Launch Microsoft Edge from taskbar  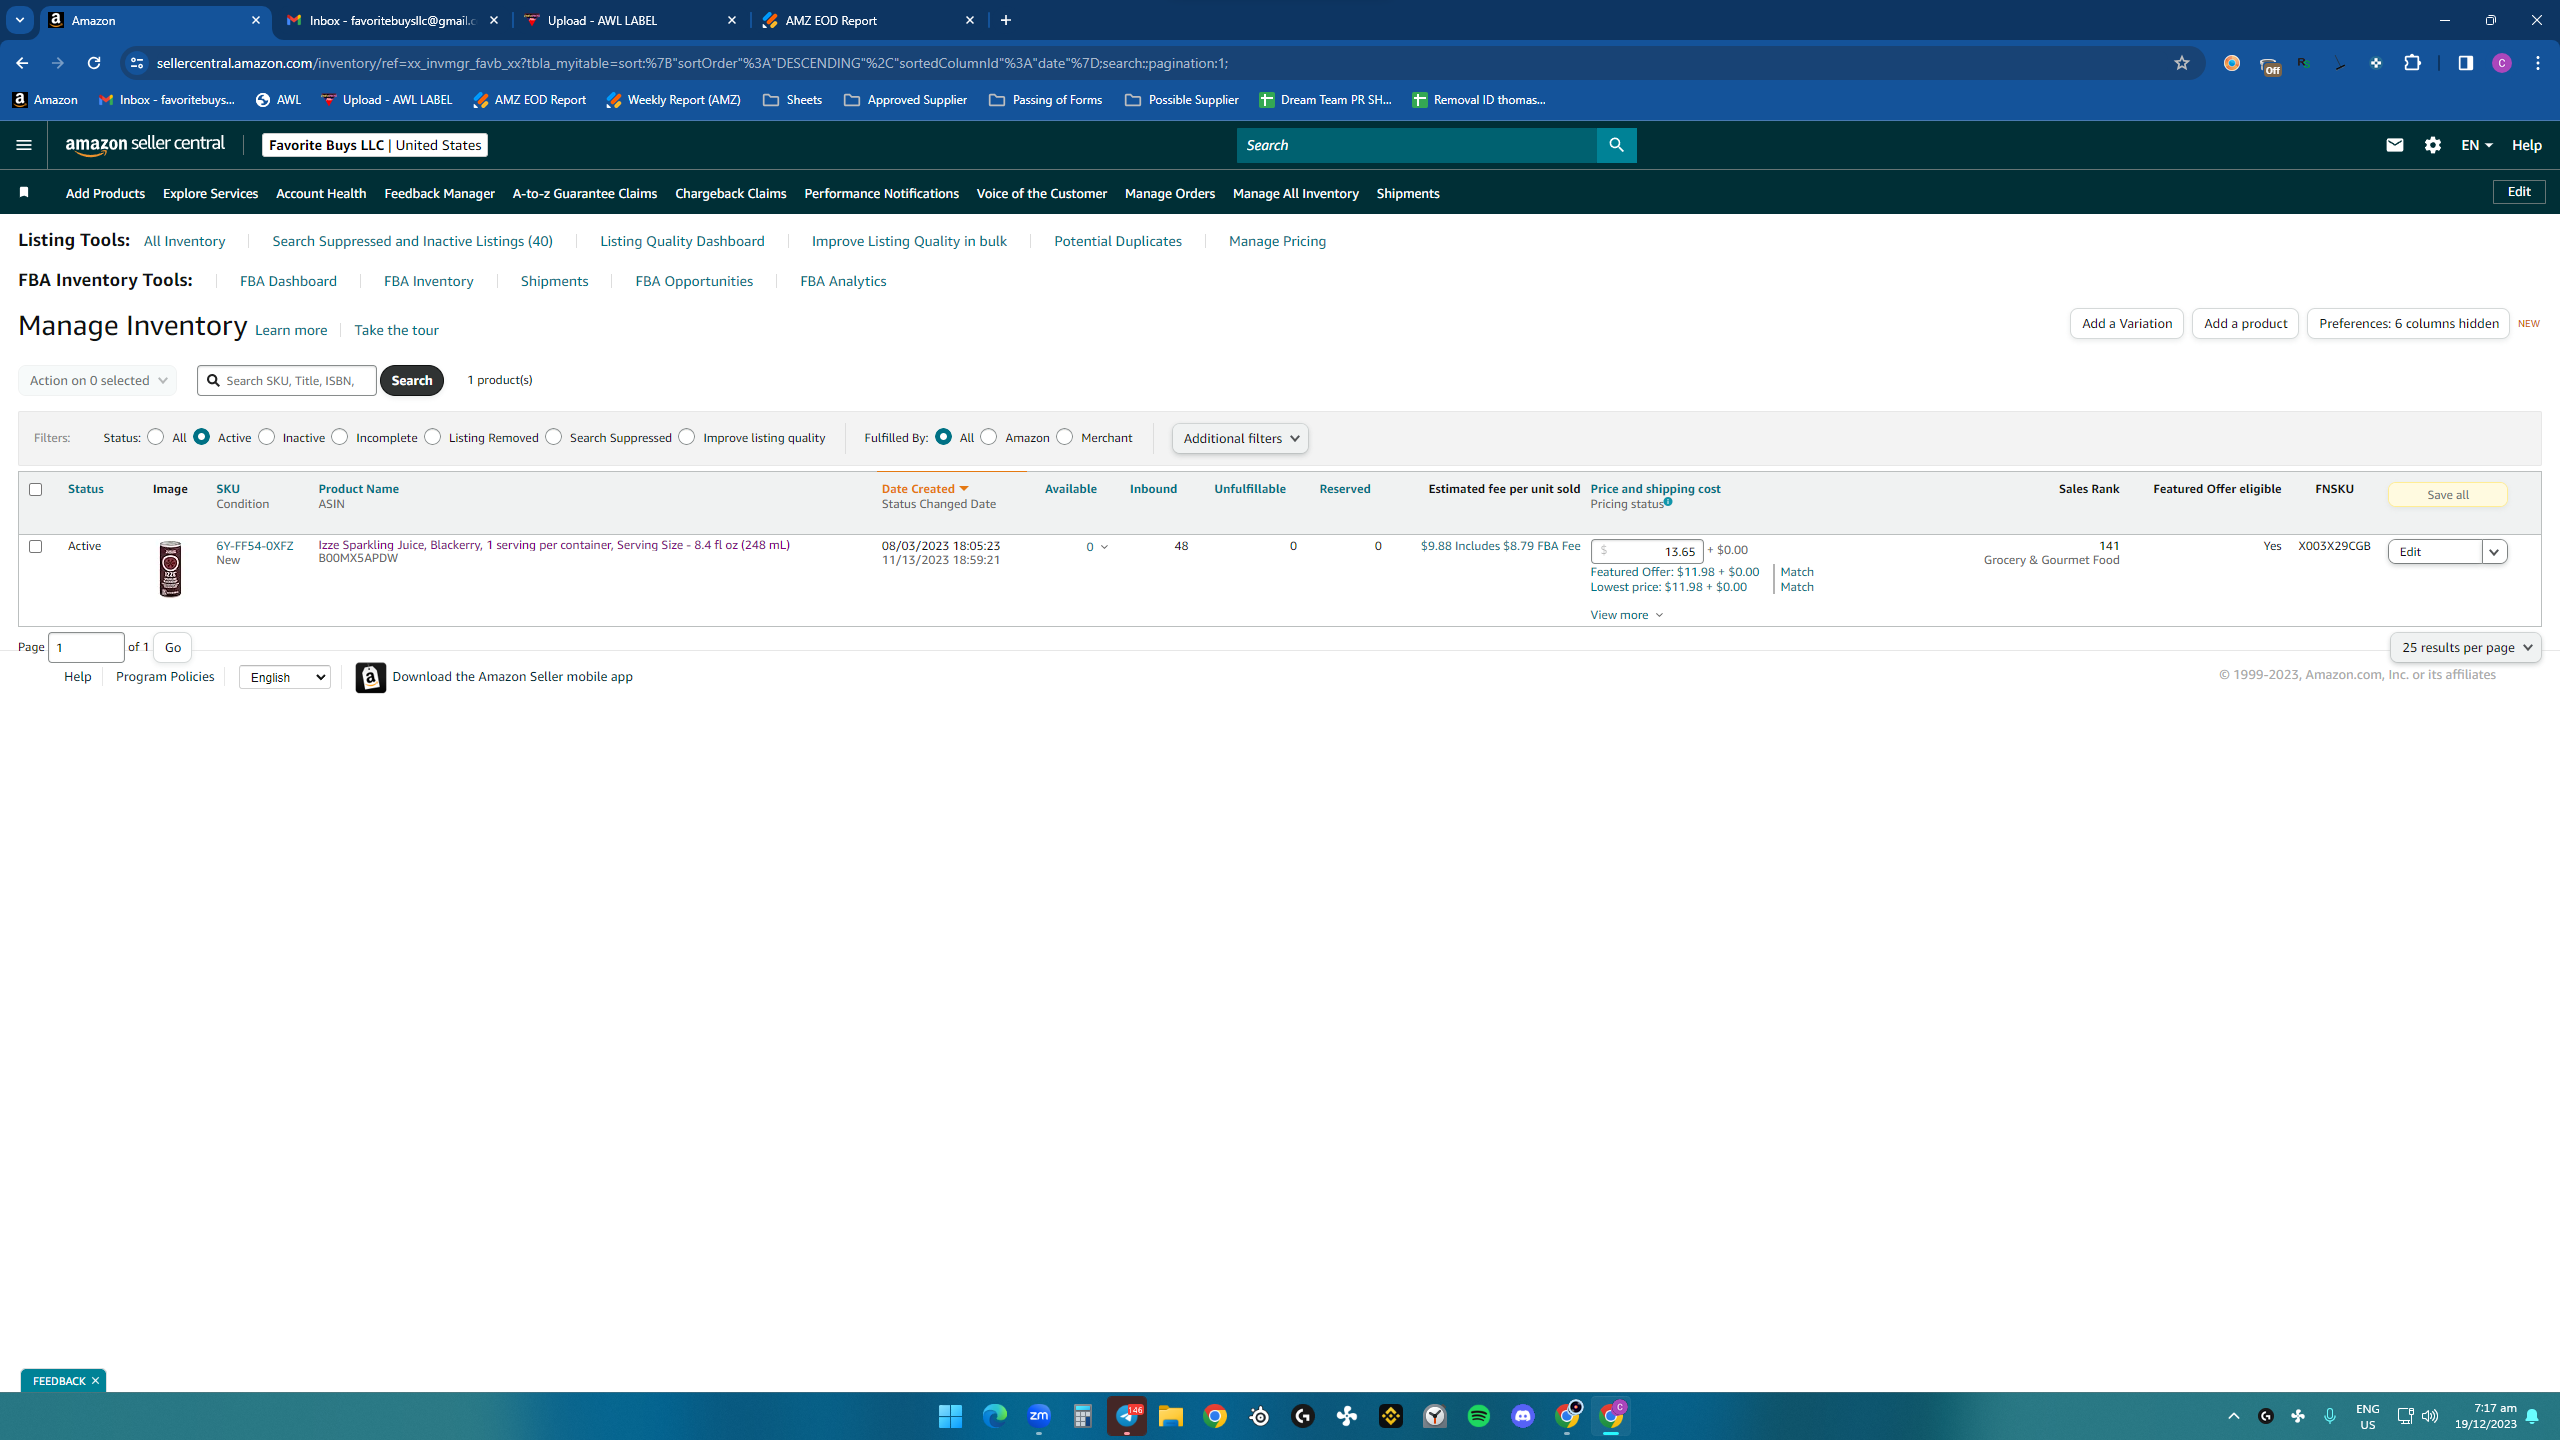994,1416
